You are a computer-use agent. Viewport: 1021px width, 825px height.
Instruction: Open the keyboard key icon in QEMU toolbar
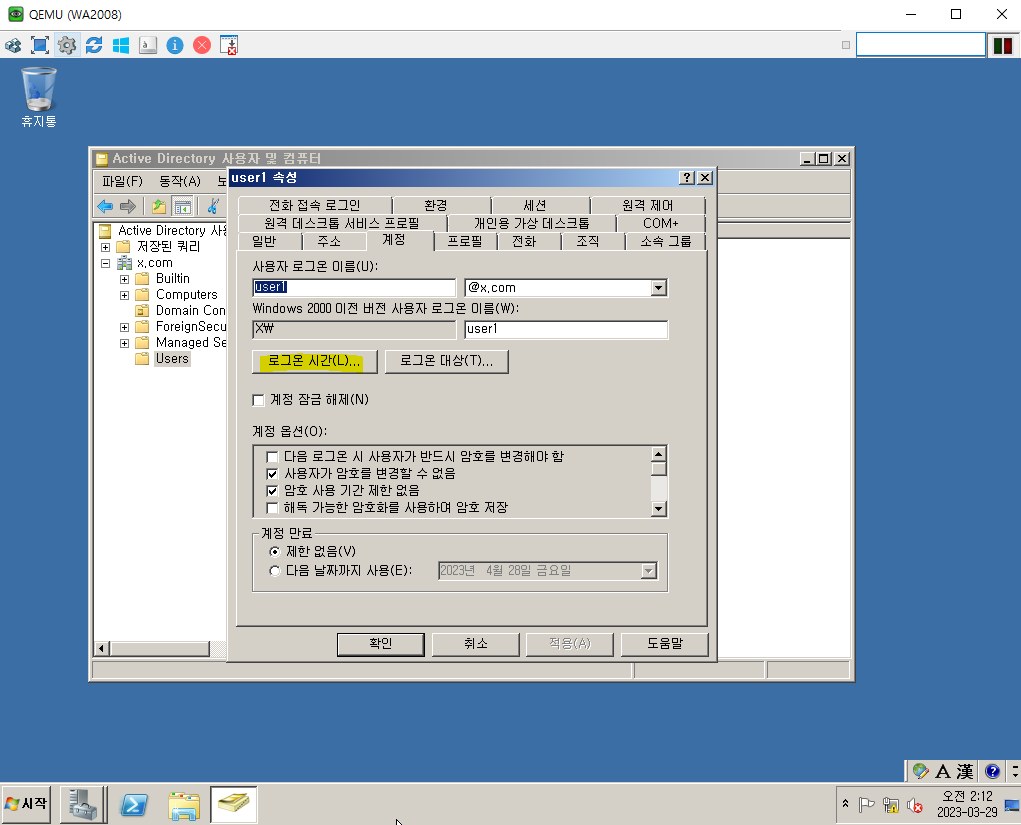click(148, 46)
